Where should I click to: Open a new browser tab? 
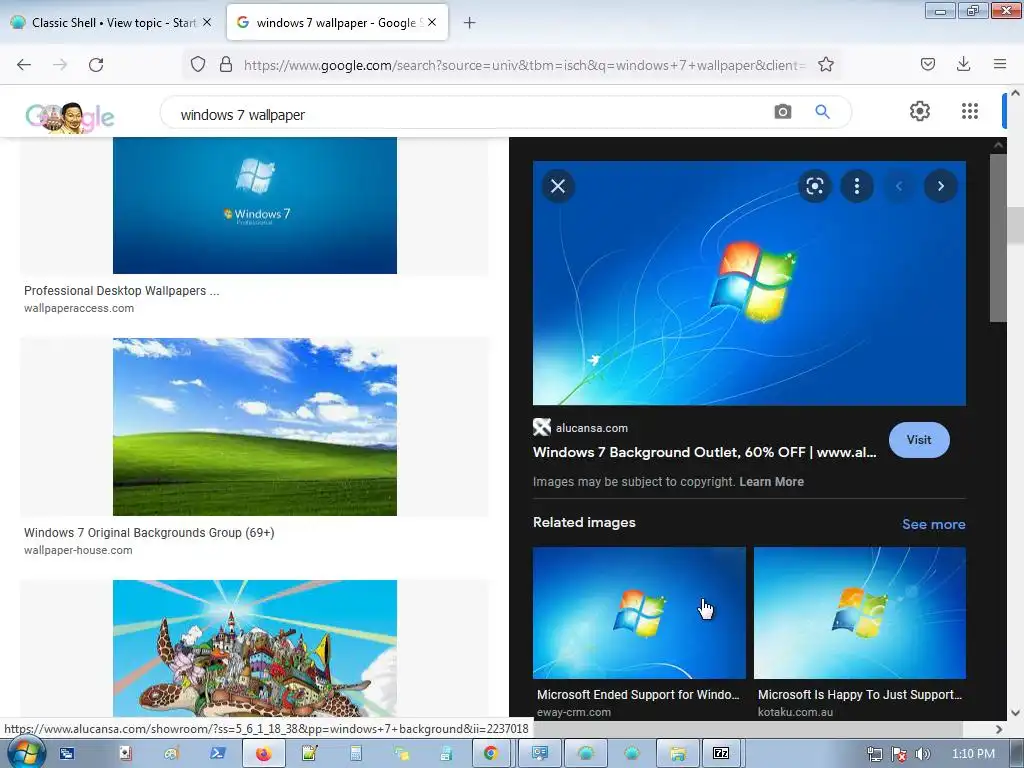(x=470, y=23)
